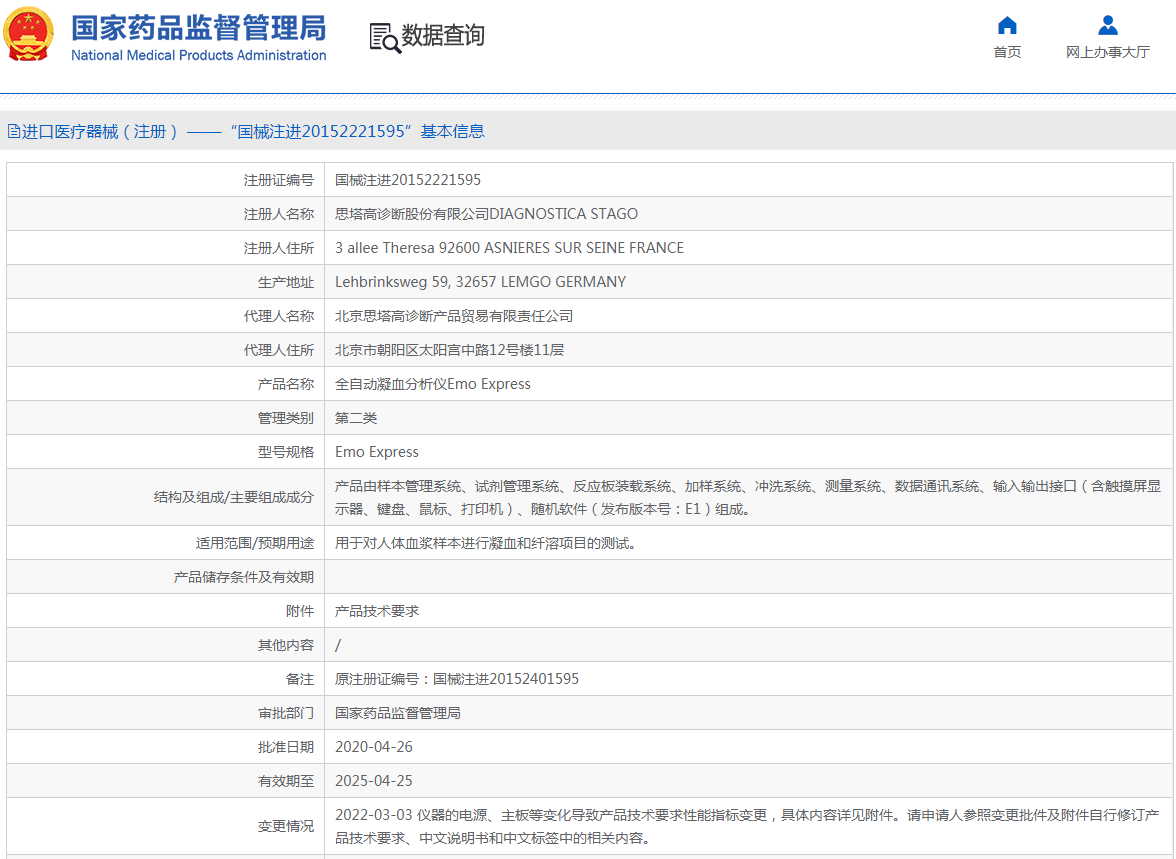The height and width of the screenshot is (859, 1176).
Task: Click the document icon before 进口医疗器械
Action: point(13,131)
